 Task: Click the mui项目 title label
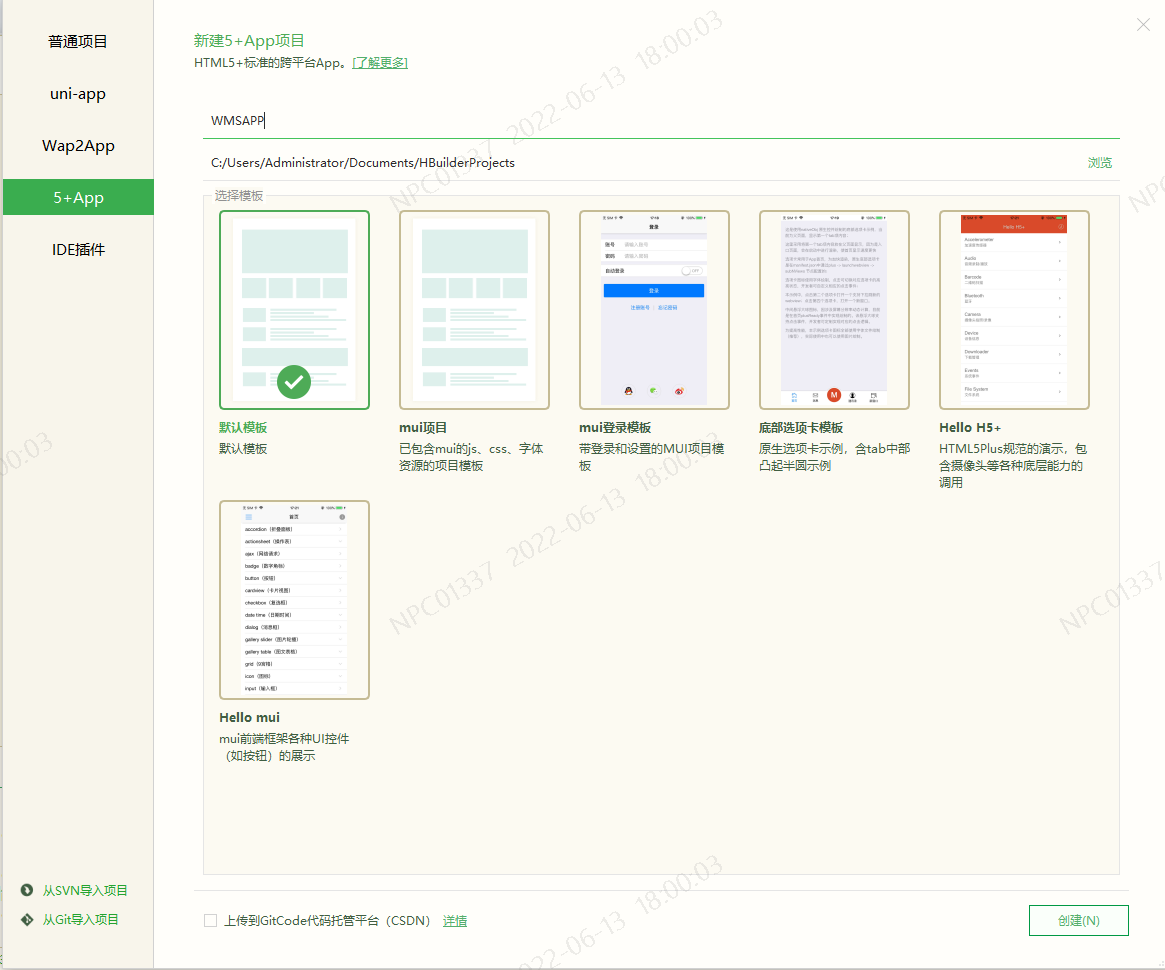[x=423, y=428]
